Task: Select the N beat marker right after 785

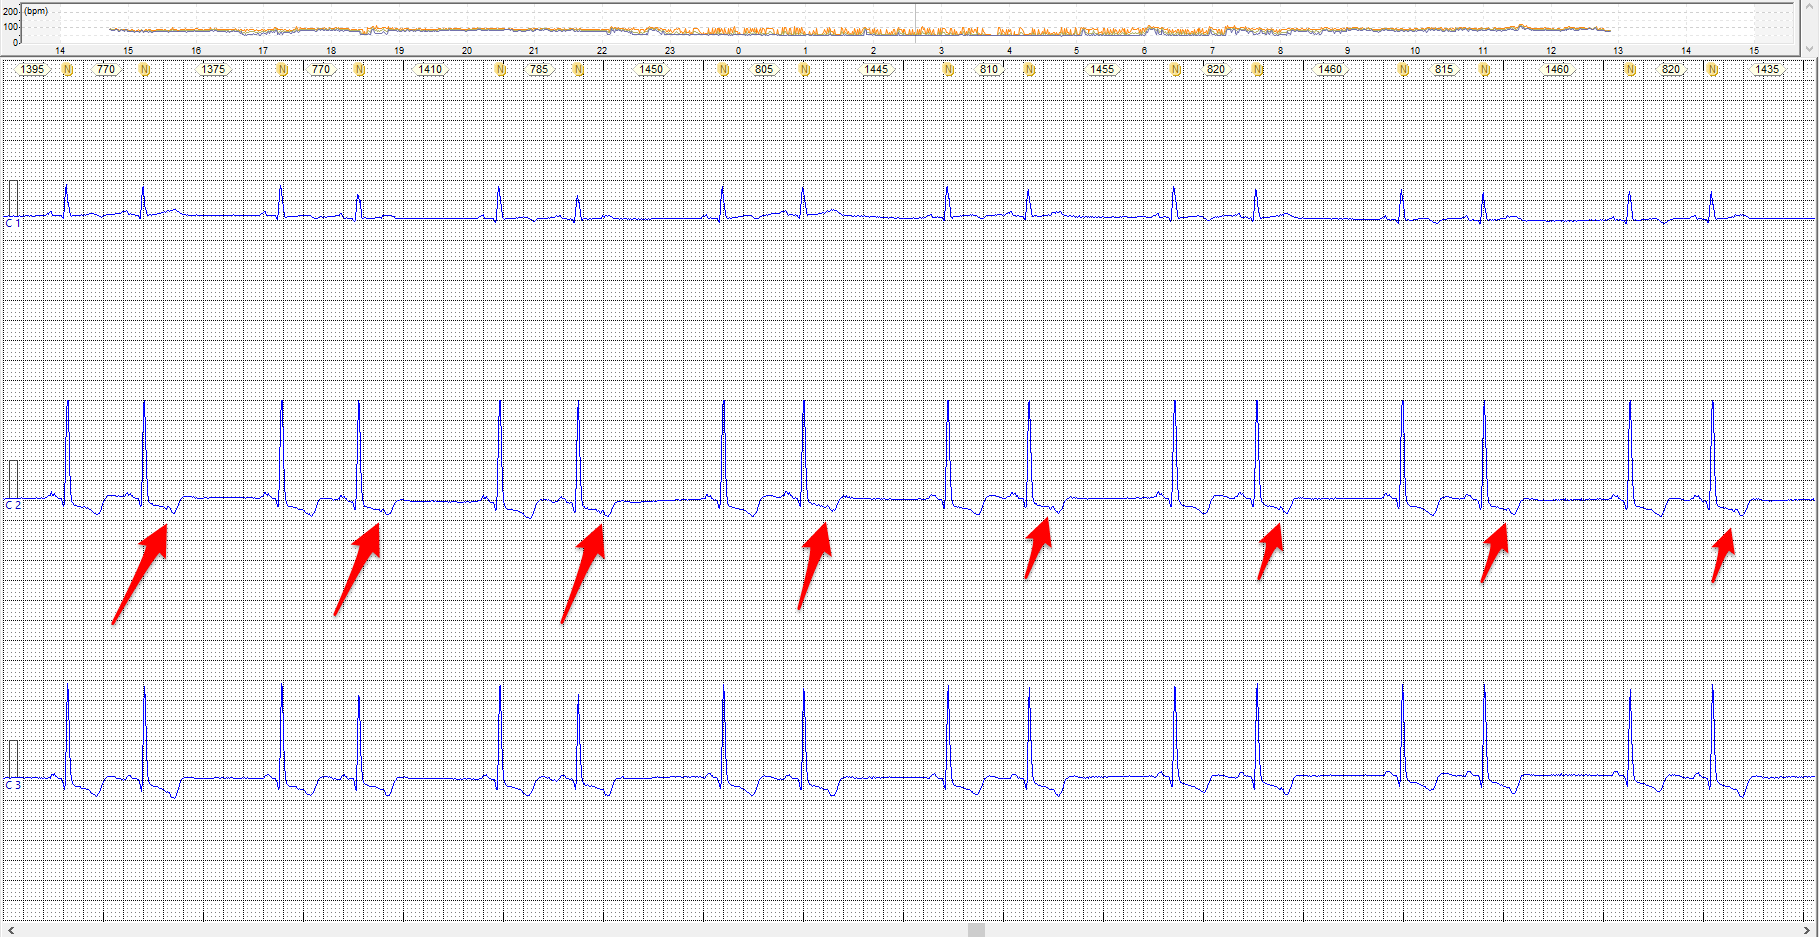Action: click(578, 69)
